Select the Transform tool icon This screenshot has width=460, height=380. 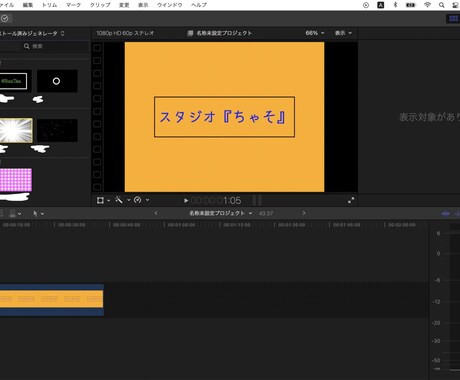tap(100, 200)
